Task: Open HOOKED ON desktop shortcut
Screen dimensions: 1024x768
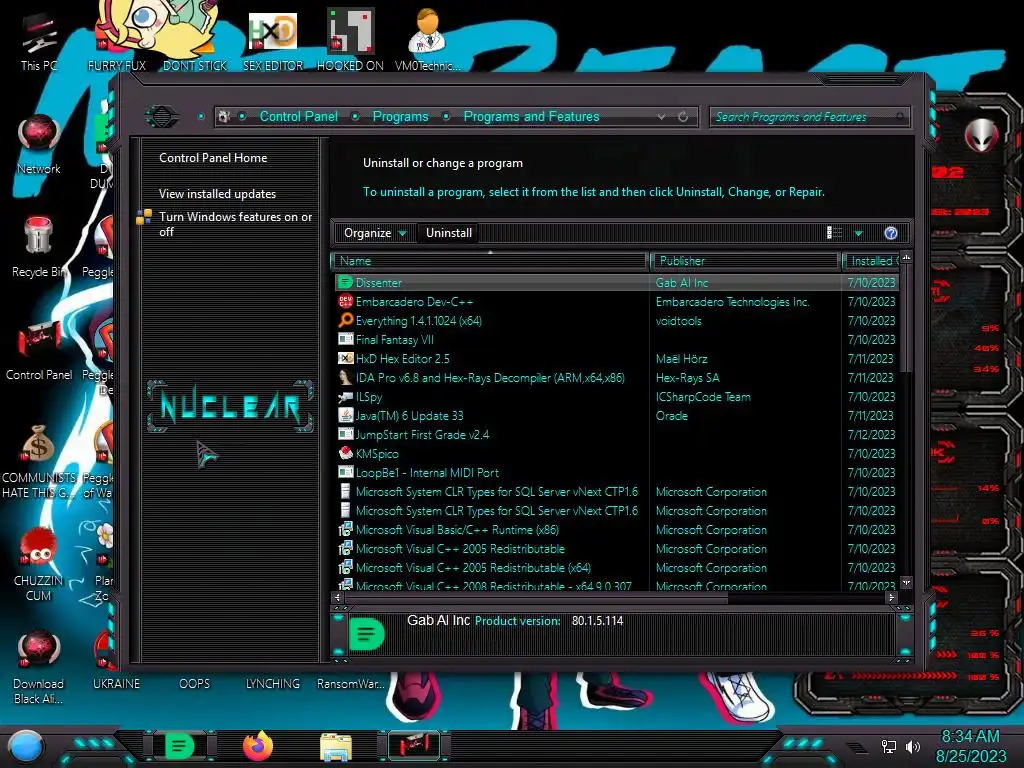Action: tap(350, 39)
